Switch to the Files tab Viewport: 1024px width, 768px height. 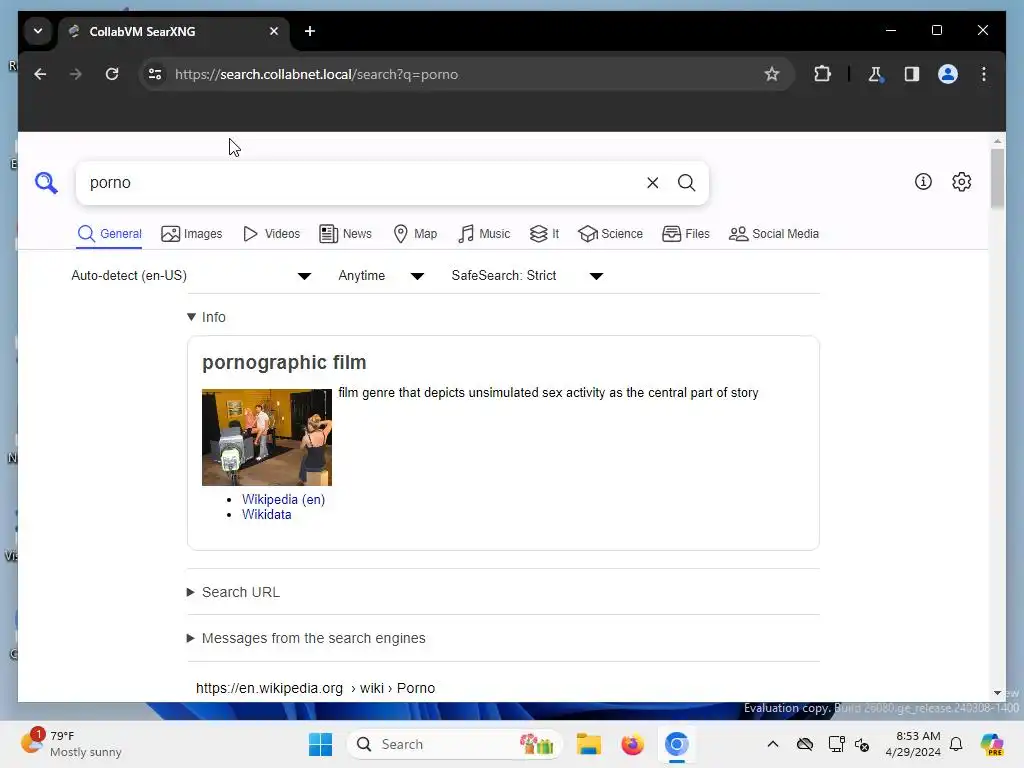click(686, 234)
